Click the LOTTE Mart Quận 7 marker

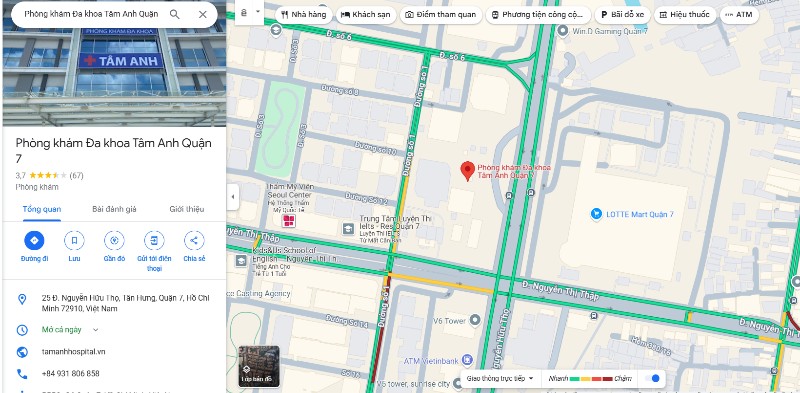click(x=596, y=214)
